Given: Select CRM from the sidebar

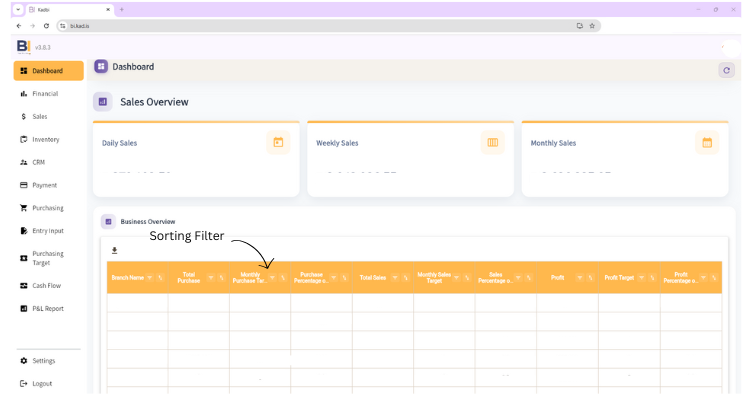Looking at the screenshot, I should click(x=38, y=162).
